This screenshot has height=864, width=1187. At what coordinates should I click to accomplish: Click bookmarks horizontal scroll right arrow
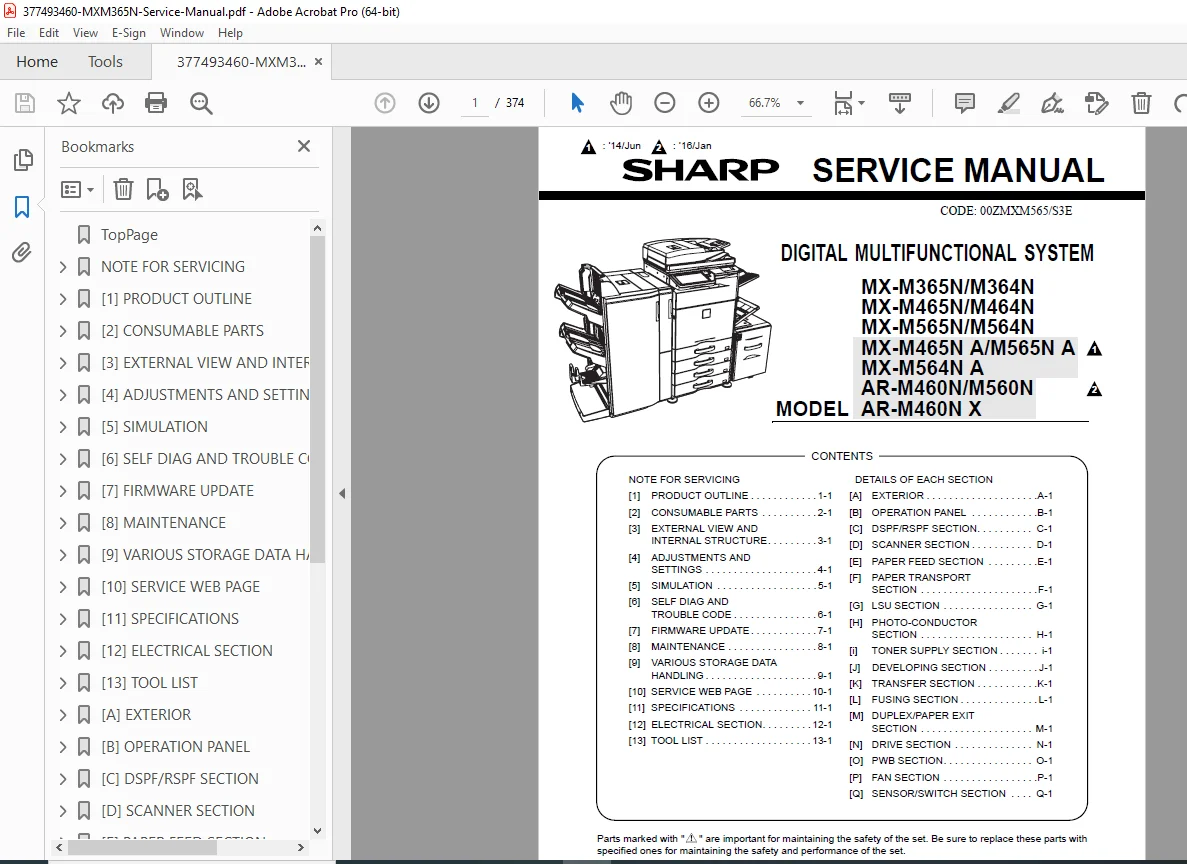click(301, 847)
